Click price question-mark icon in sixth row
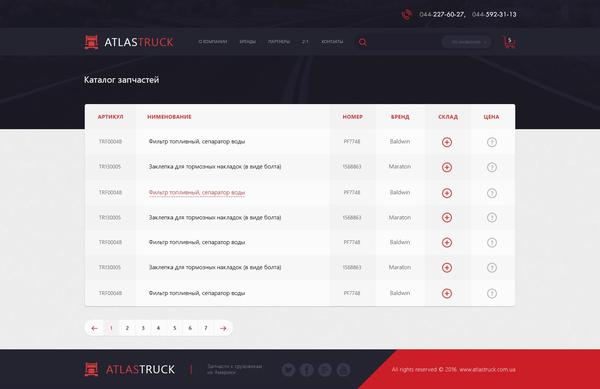The image size is (600, 389). point(492,268)
